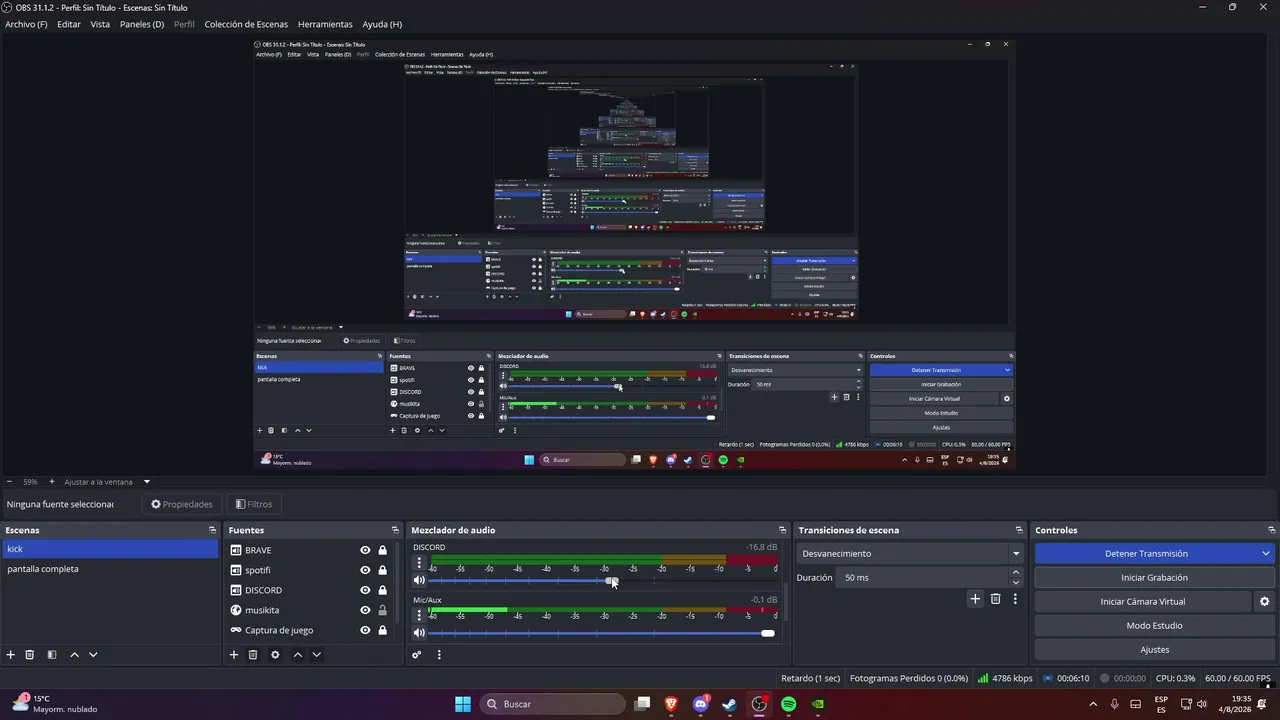Hide the Captura de juego source
This screenshot has width=1280, height=720.
coord(365,630)
